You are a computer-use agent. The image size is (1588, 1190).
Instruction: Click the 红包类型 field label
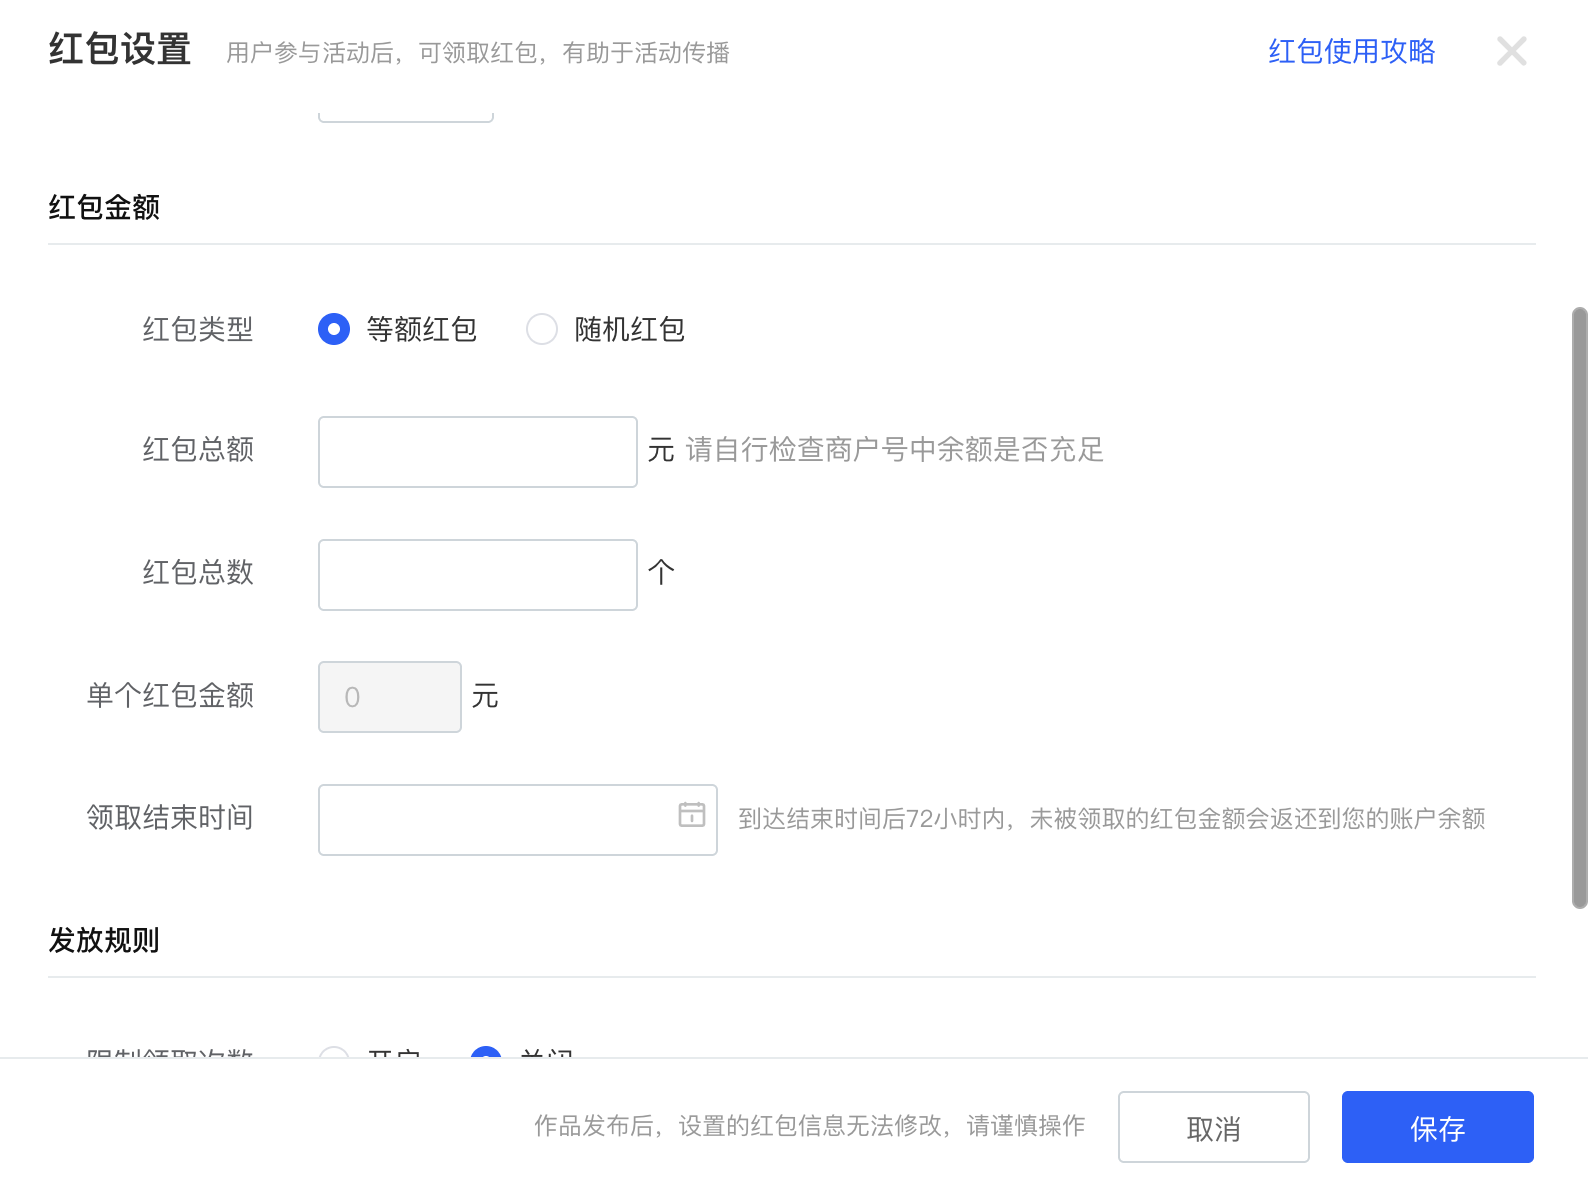click(x=198, y=329)
